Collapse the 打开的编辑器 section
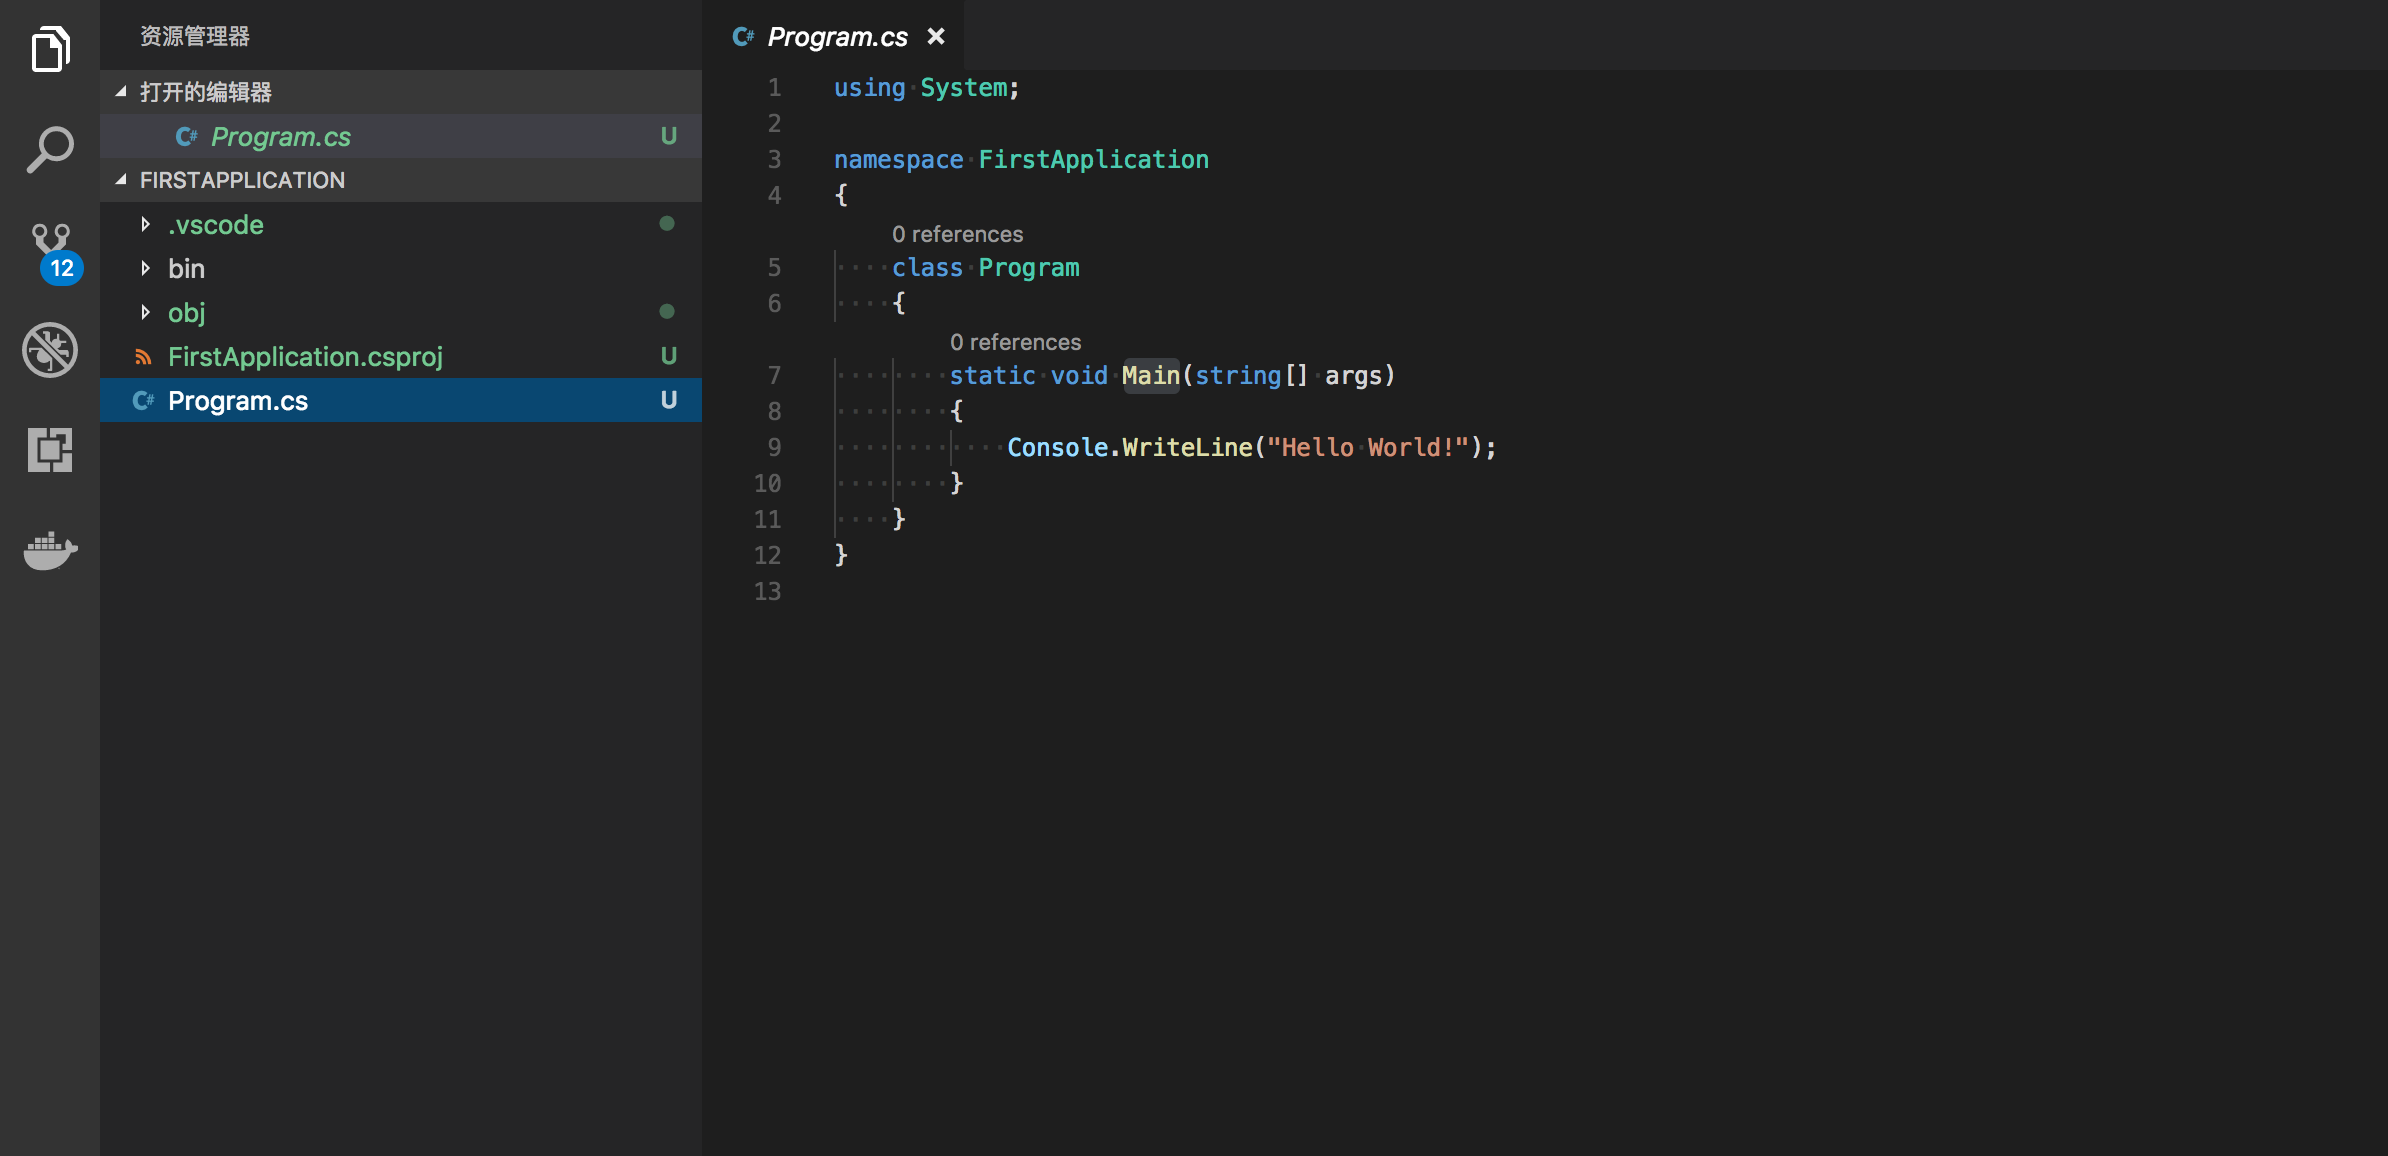Viewport: 2388px width, 1156px height. tap(121, 92)
